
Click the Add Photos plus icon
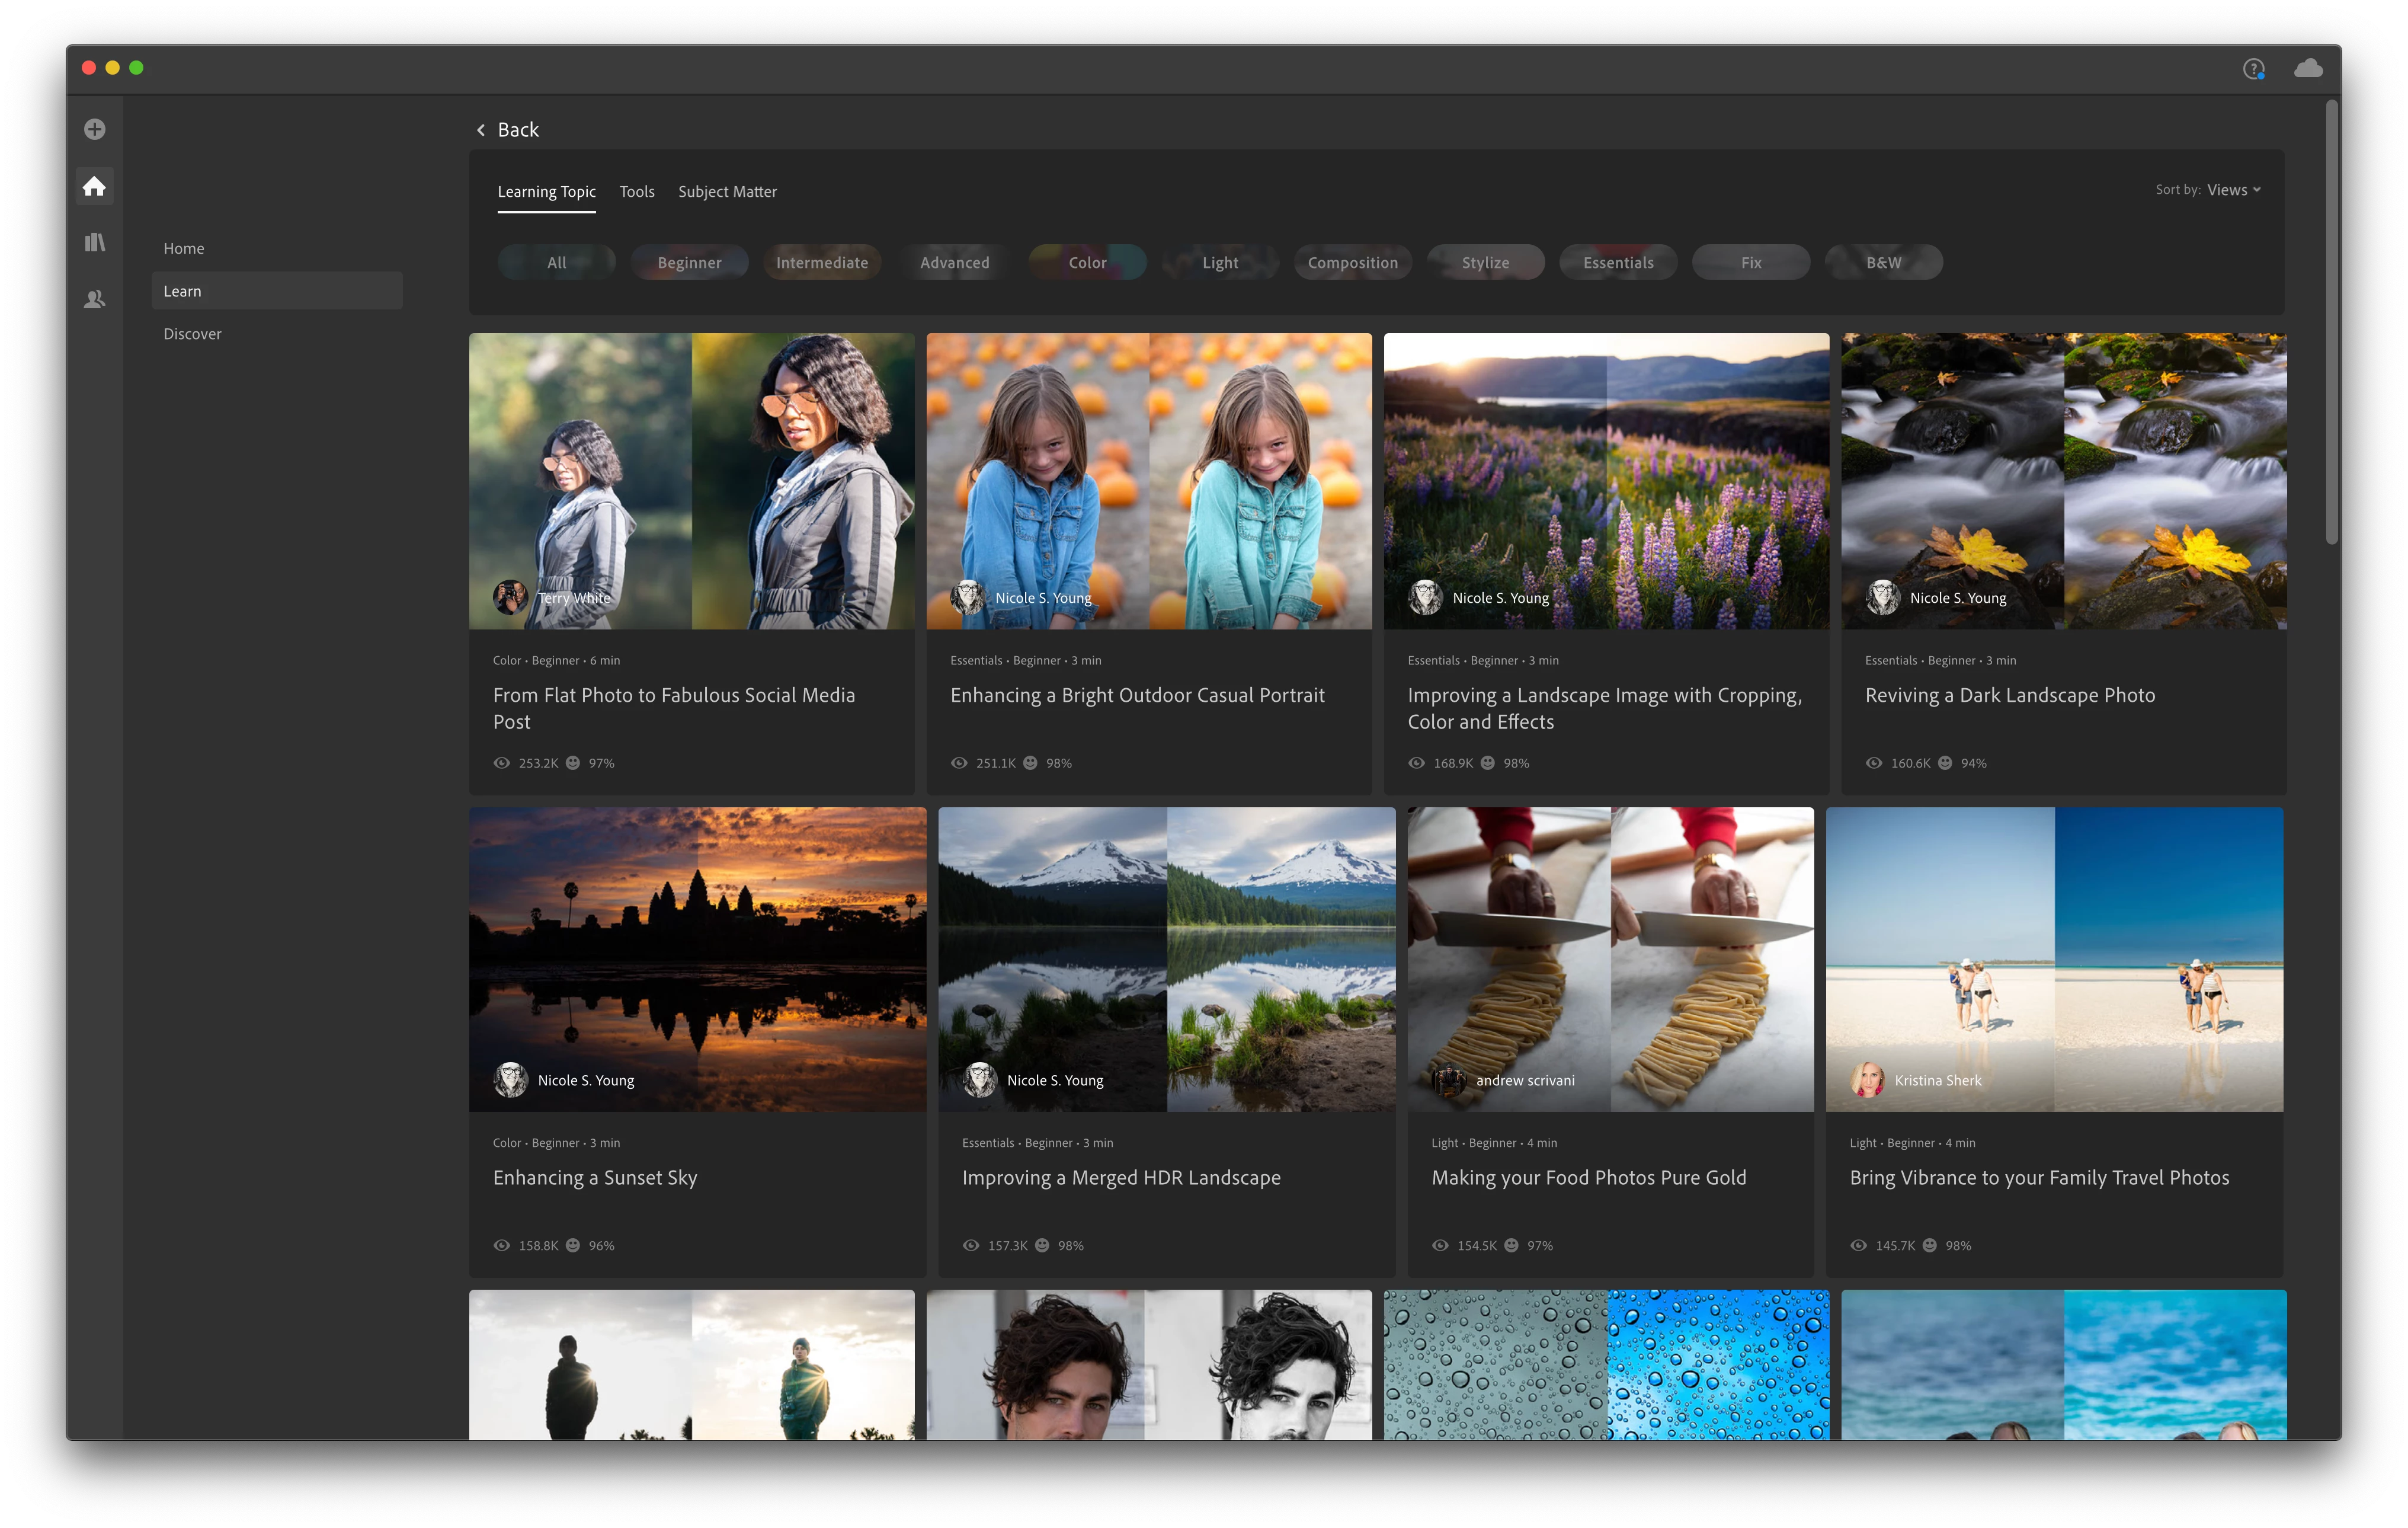pos(94,129)
